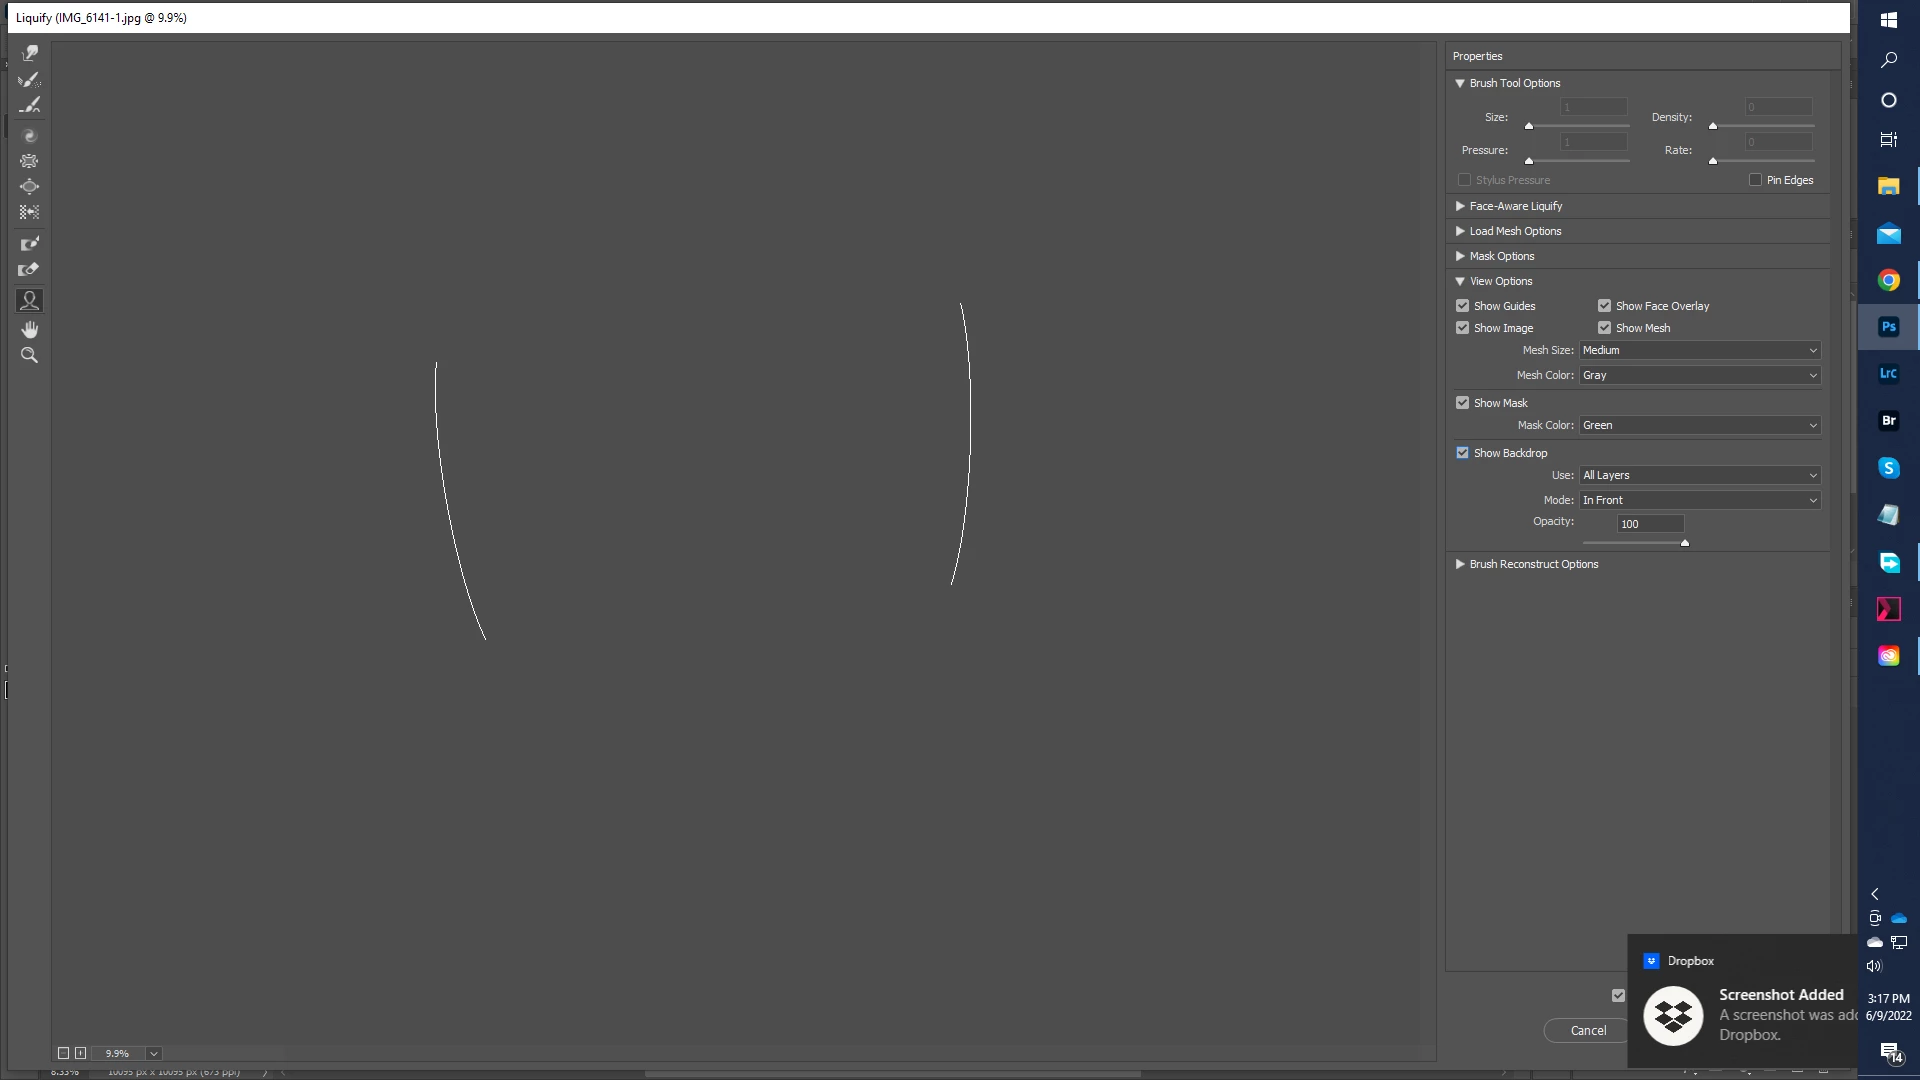Screen dimensions: 1920x1080
Task: Open the Mesh Size dropdown
Action: tap(1699, 350)
